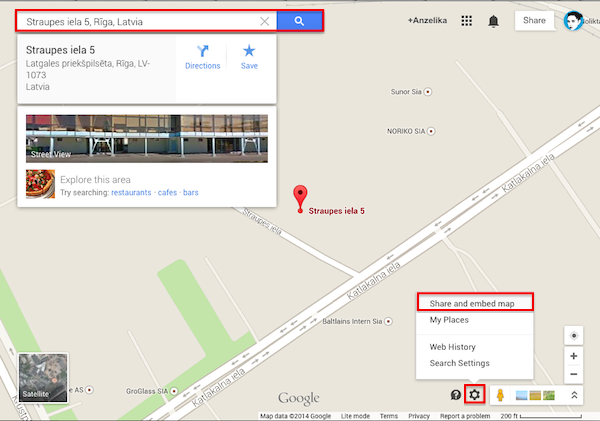
Task: Expand the imagery strip chevron
Action: click(x=574, y=395)
